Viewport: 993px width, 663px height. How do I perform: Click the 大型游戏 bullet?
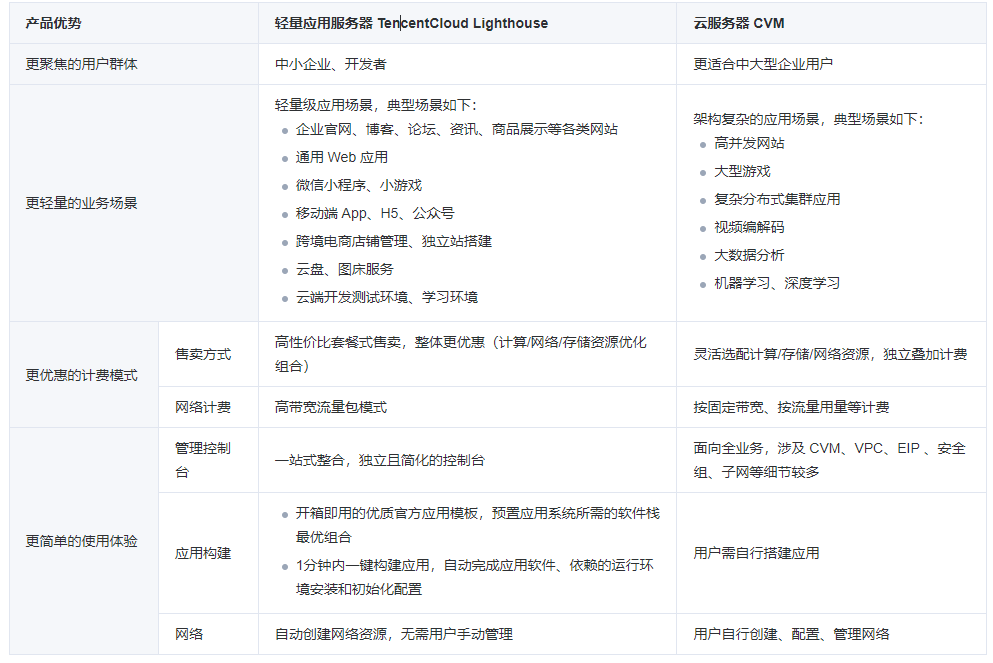(742, 171)
